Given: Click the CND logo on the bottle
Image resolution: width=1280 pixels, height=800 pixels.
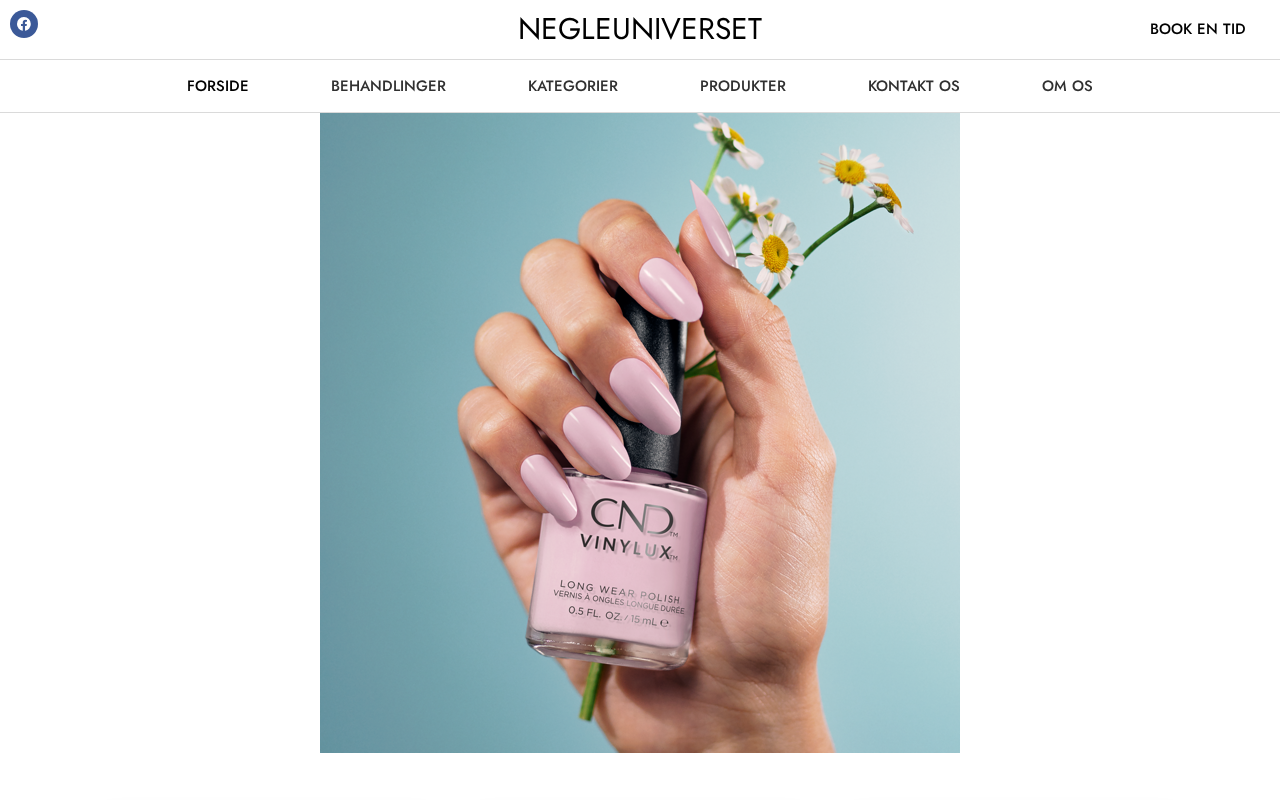Looking at the screenshot, I should coord(632,517).
